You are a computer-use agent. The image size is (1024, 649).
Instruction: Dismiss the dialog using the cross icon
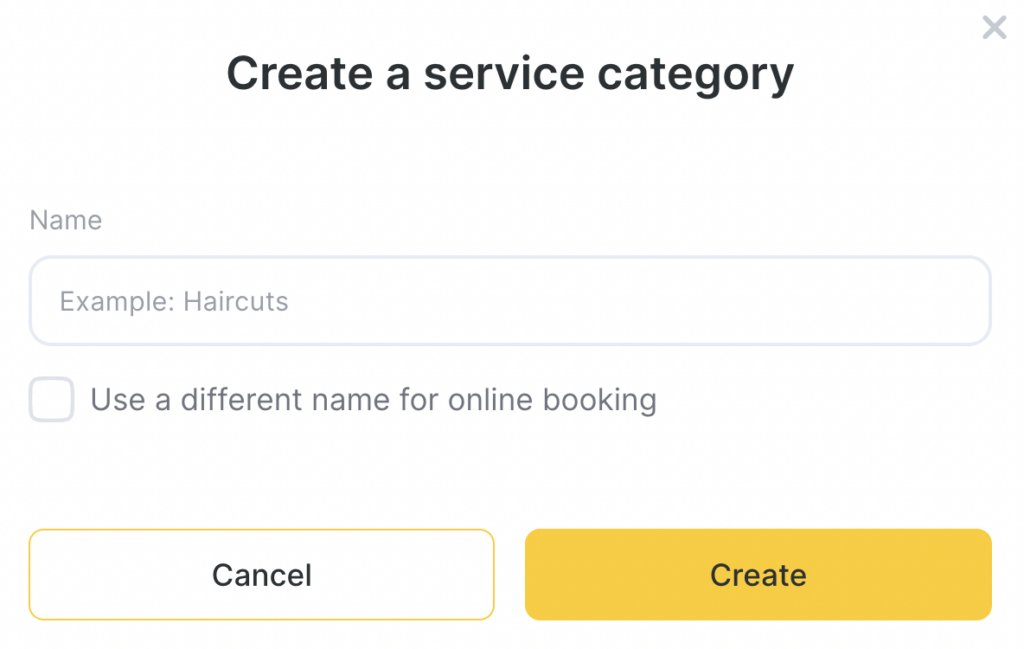[x=994, y=28]
